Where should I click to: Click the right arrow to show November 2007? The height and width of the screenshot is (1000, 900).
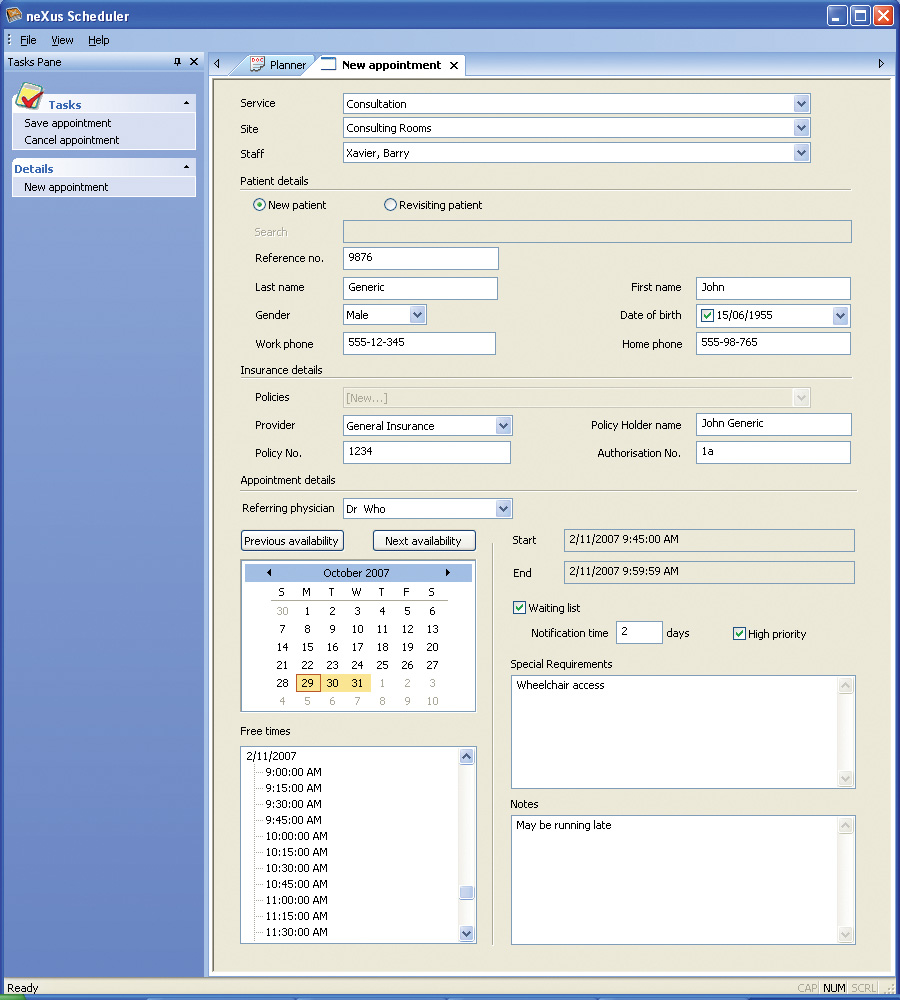click(450, 571)
